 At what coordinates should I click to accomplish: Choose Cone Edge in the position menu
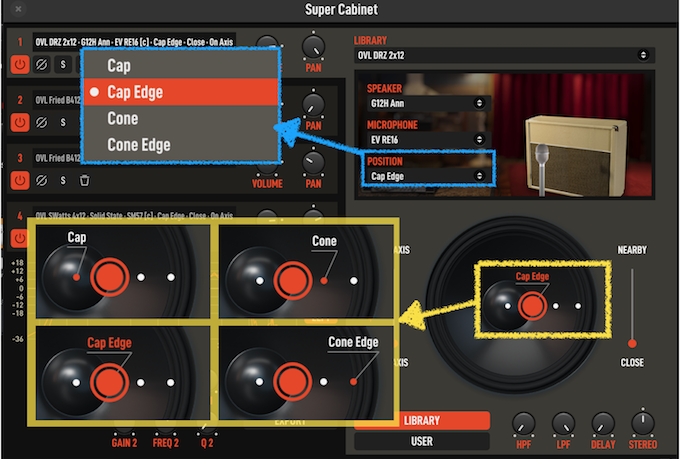pyautogui.click(x=181, y=145)
